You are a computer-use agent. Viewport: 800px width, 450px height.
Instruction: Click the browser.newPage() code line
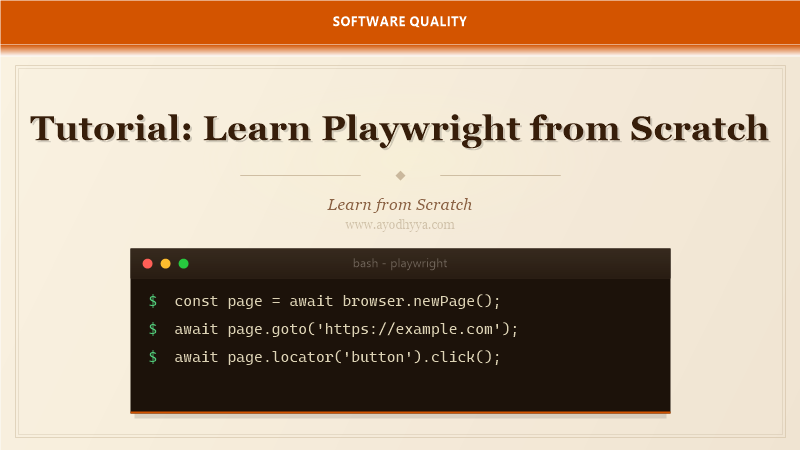coord(337,301)
